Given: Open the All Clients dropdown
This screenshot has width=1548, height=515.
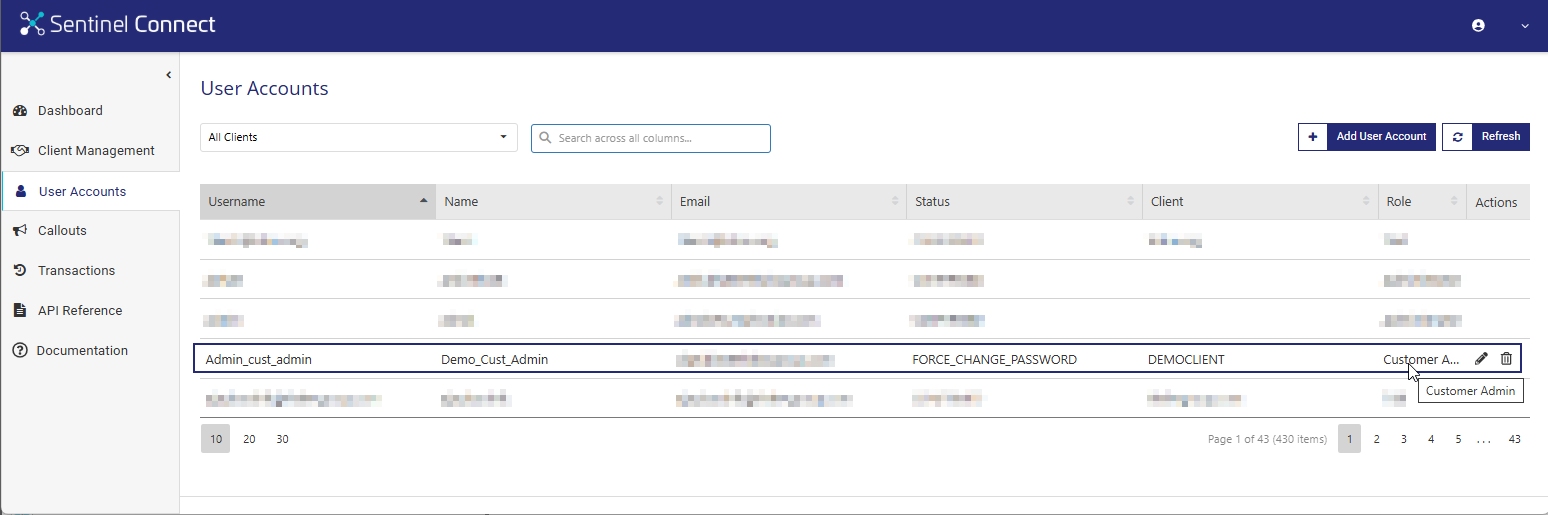Looking at the screenshot, I should point(358,138).
